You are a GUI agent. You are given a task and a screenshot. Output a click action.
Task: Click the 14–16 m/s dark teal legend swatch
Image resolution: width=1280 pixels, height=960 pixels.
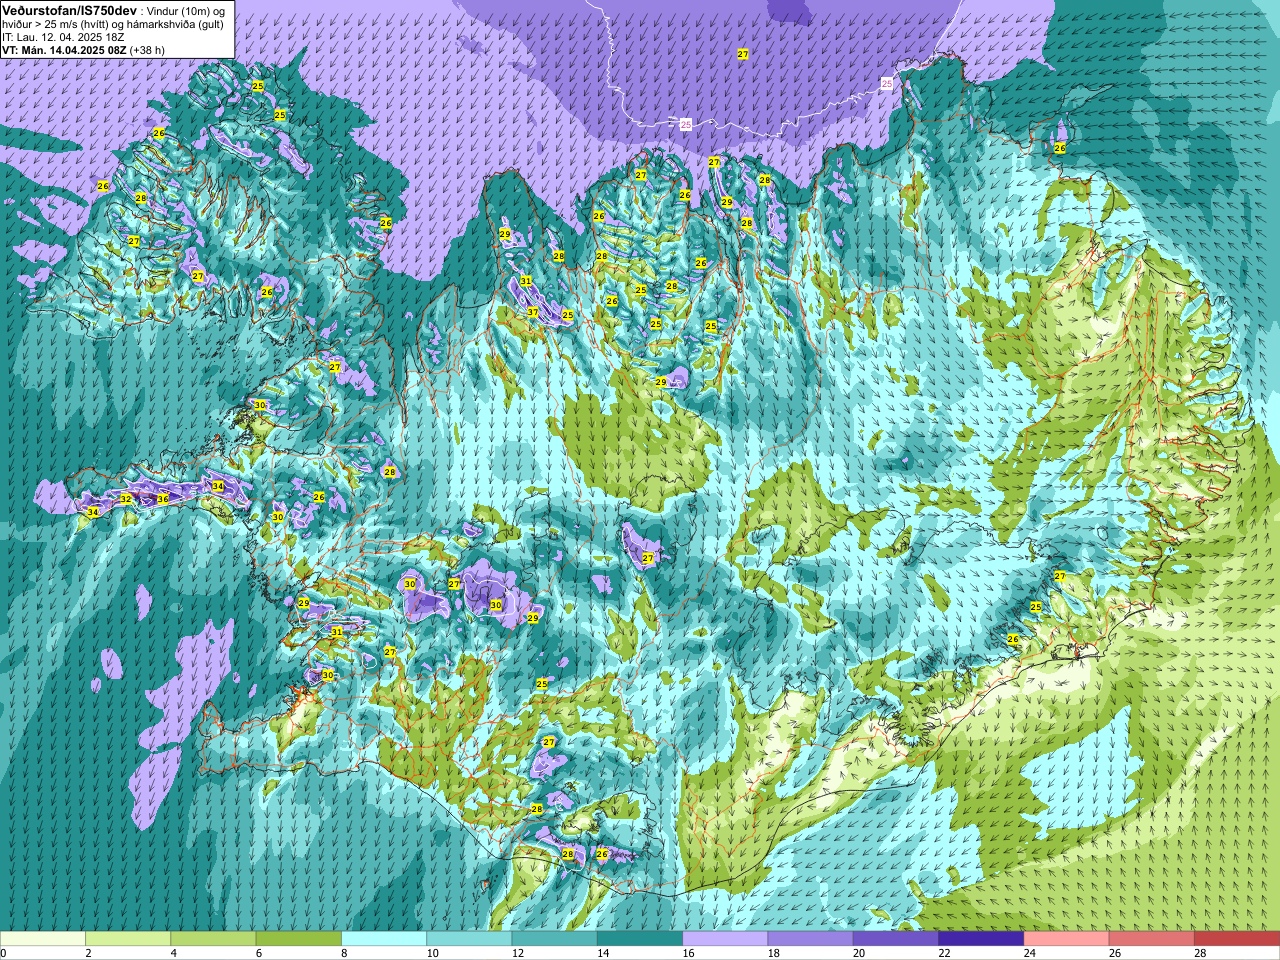[640, 939]
